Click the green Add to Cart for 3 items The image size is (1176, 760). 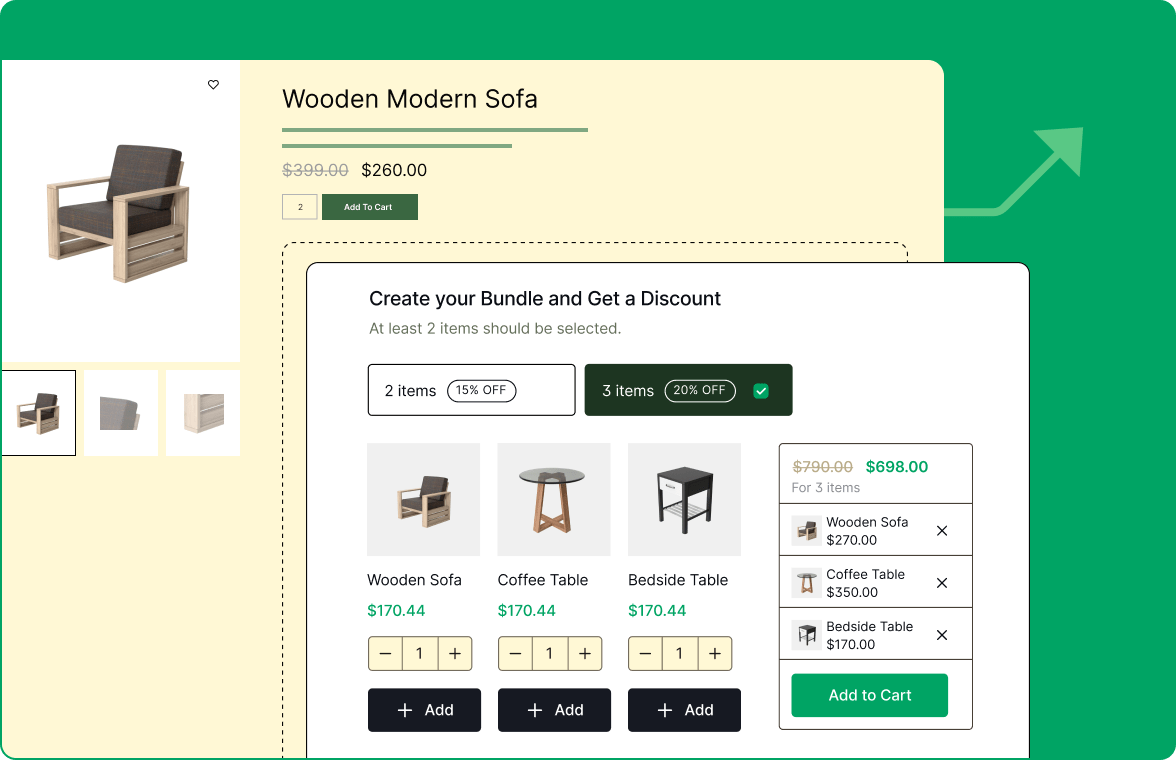point(869,695)
